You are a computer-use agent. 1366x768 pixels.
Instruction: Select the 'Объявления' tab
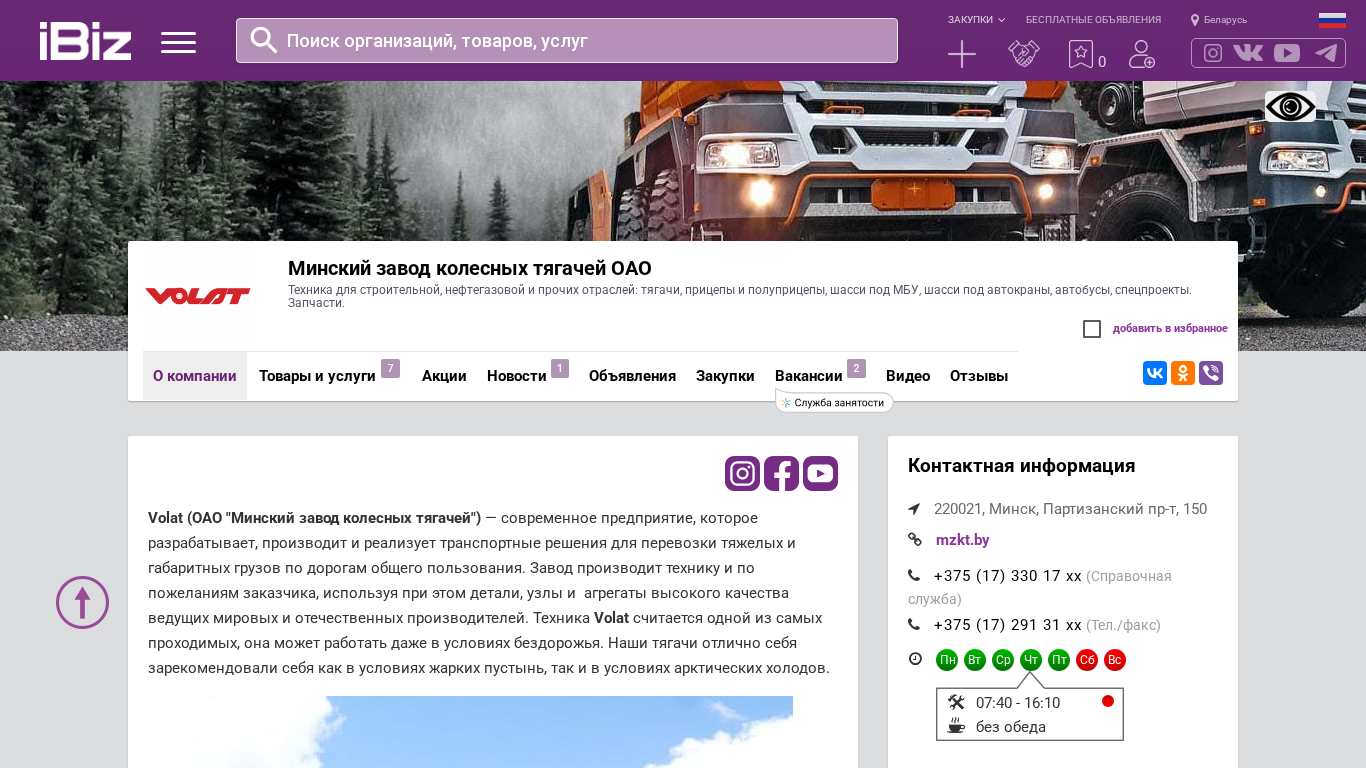[632, 376]
